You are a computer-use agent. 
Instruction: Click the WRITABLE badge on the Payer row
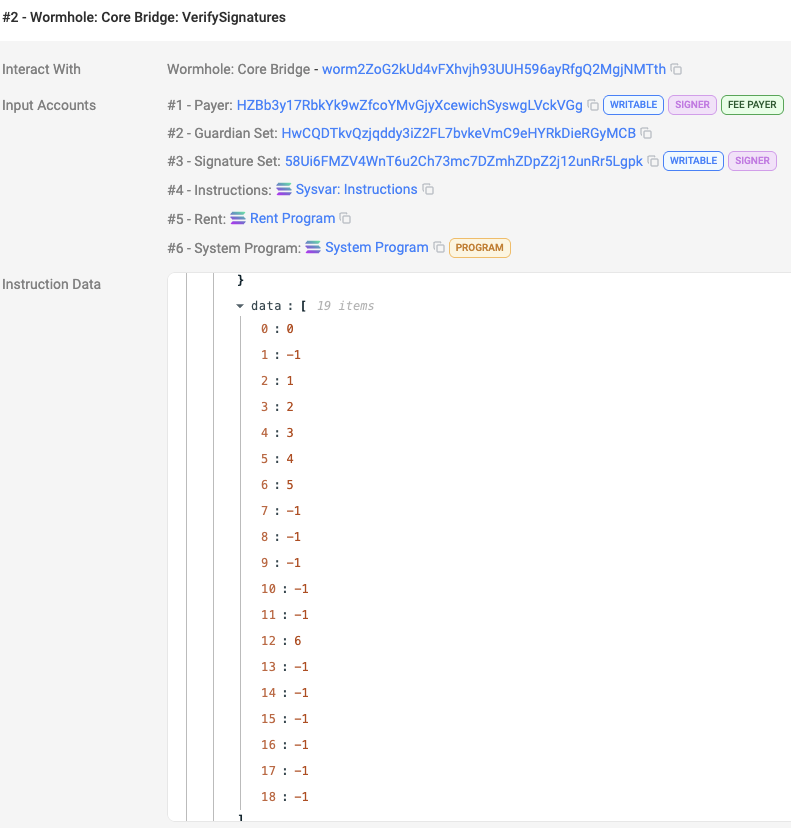(633, 105)
